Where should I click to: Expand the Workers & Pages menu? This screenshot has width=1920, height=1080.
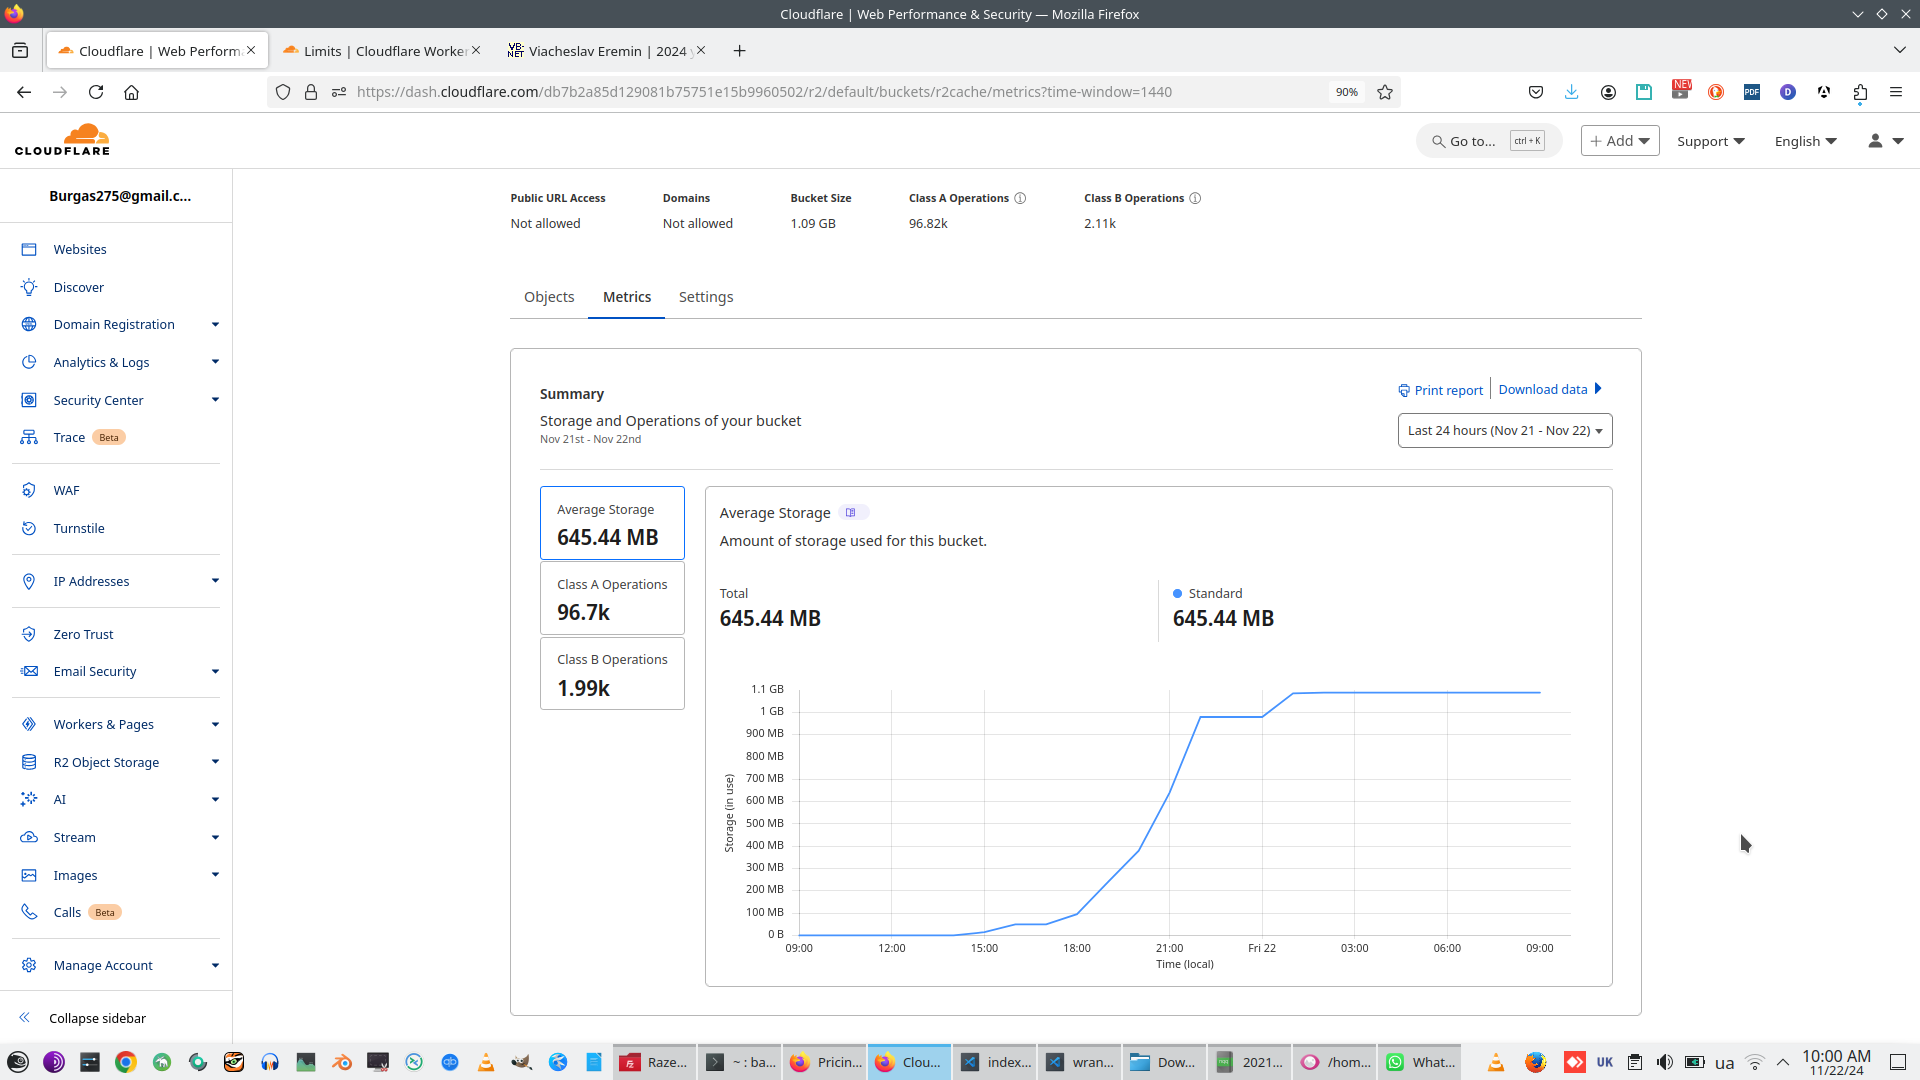[x=215, y=724]
